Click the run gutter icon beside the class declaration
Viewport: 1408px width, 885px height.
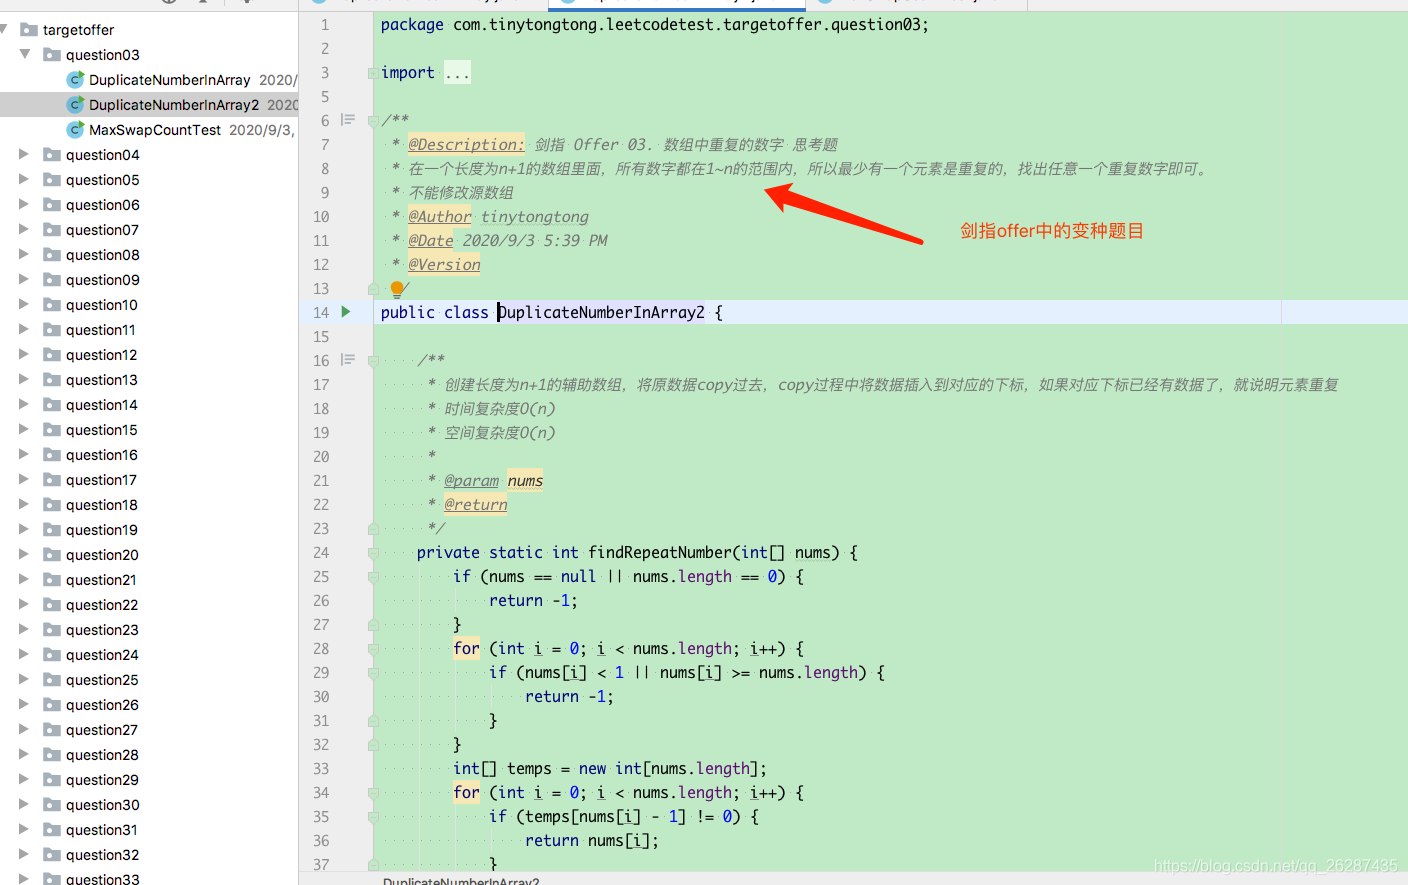pos(346,312)
